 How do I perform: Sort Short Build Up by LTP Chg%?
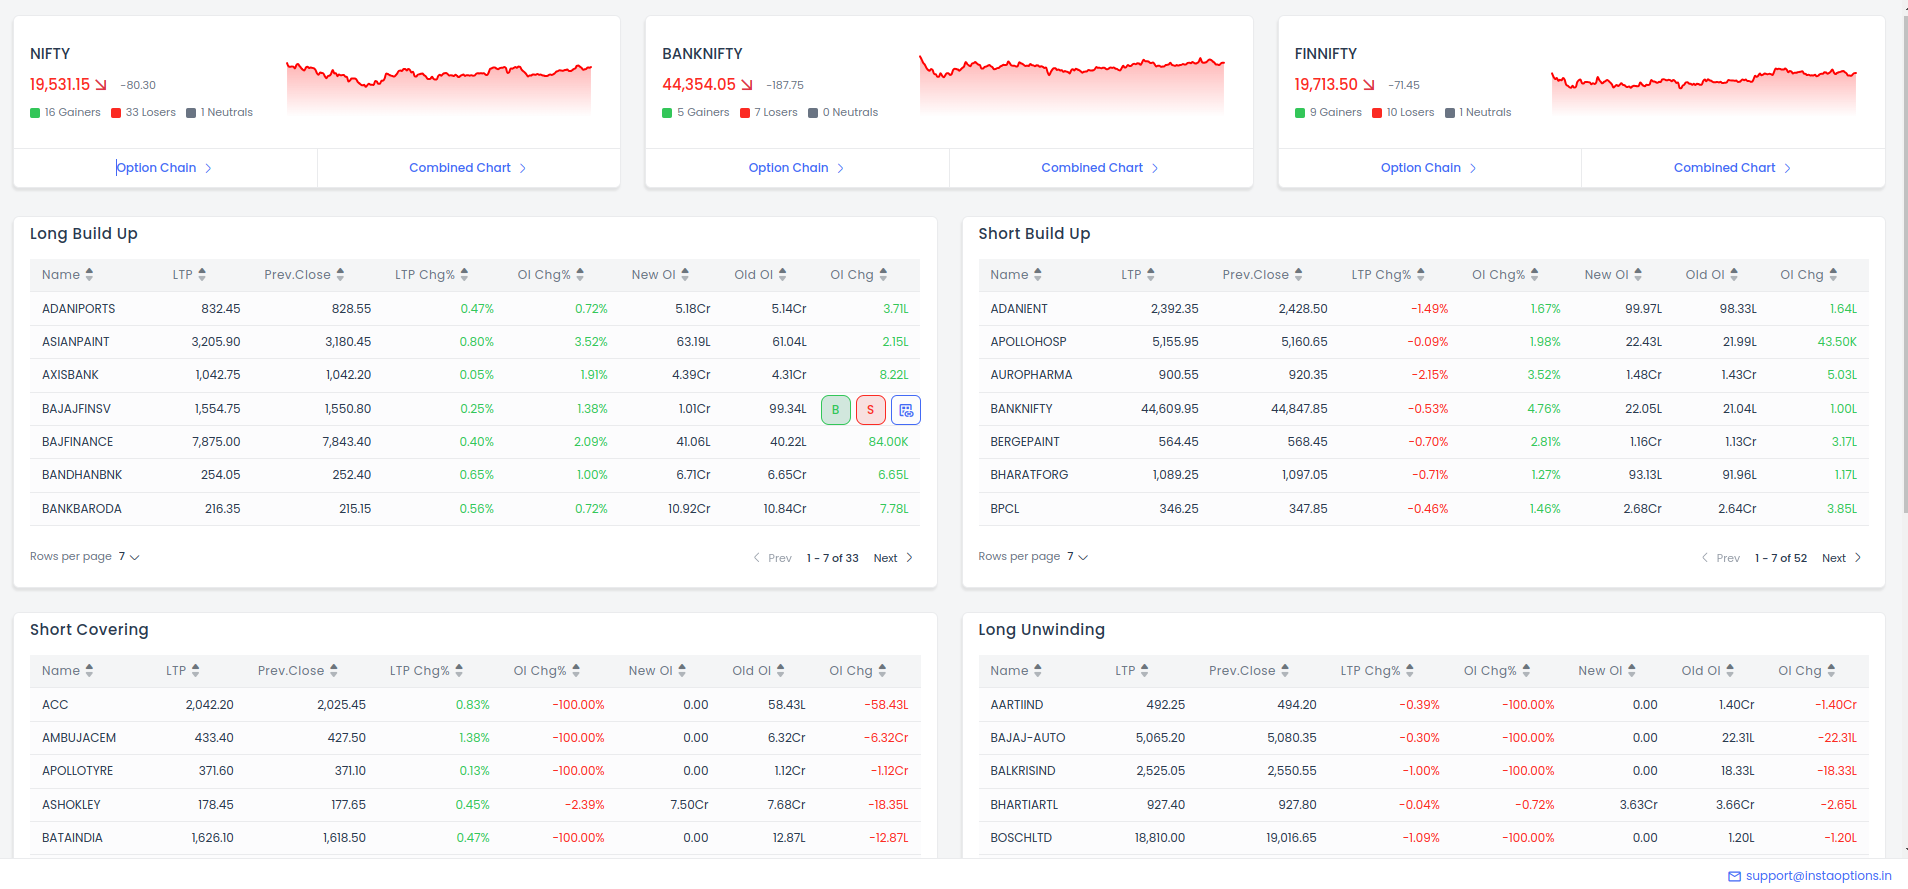pyautogui.click(x=1388, y=275)
